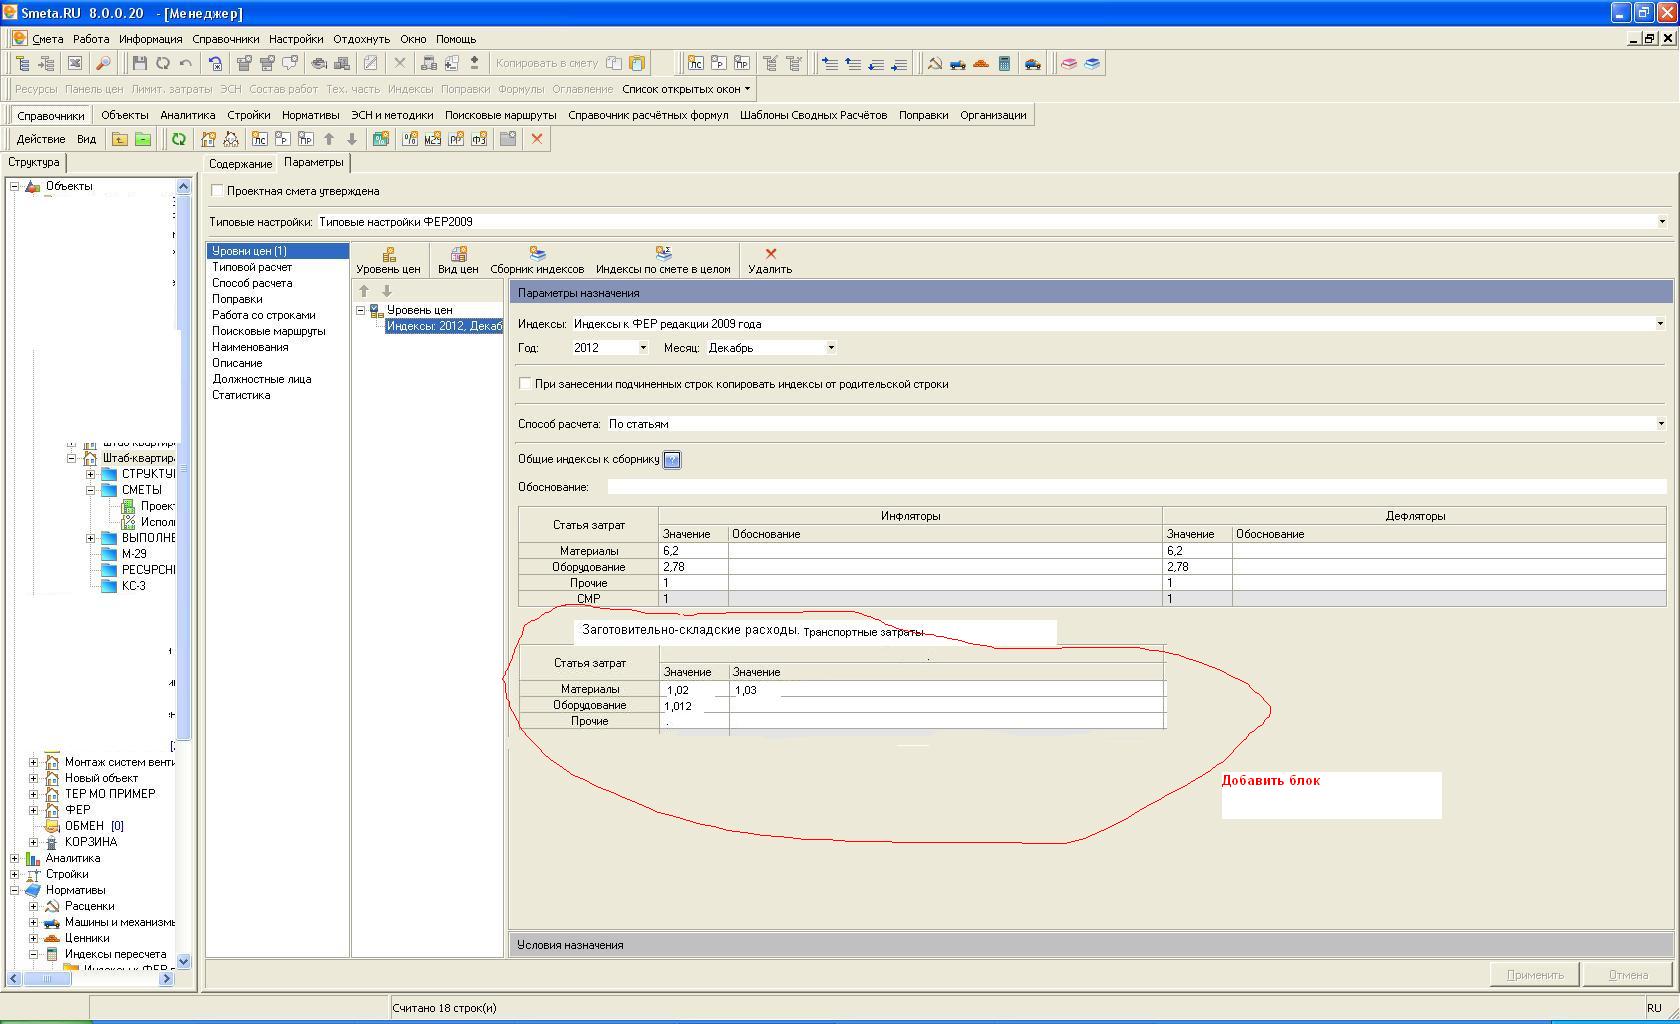This screenshot has width=1680, height=1024.
Task: Click the Обоснование input field
Action: pyautogui.click(x=1137, y=487)
